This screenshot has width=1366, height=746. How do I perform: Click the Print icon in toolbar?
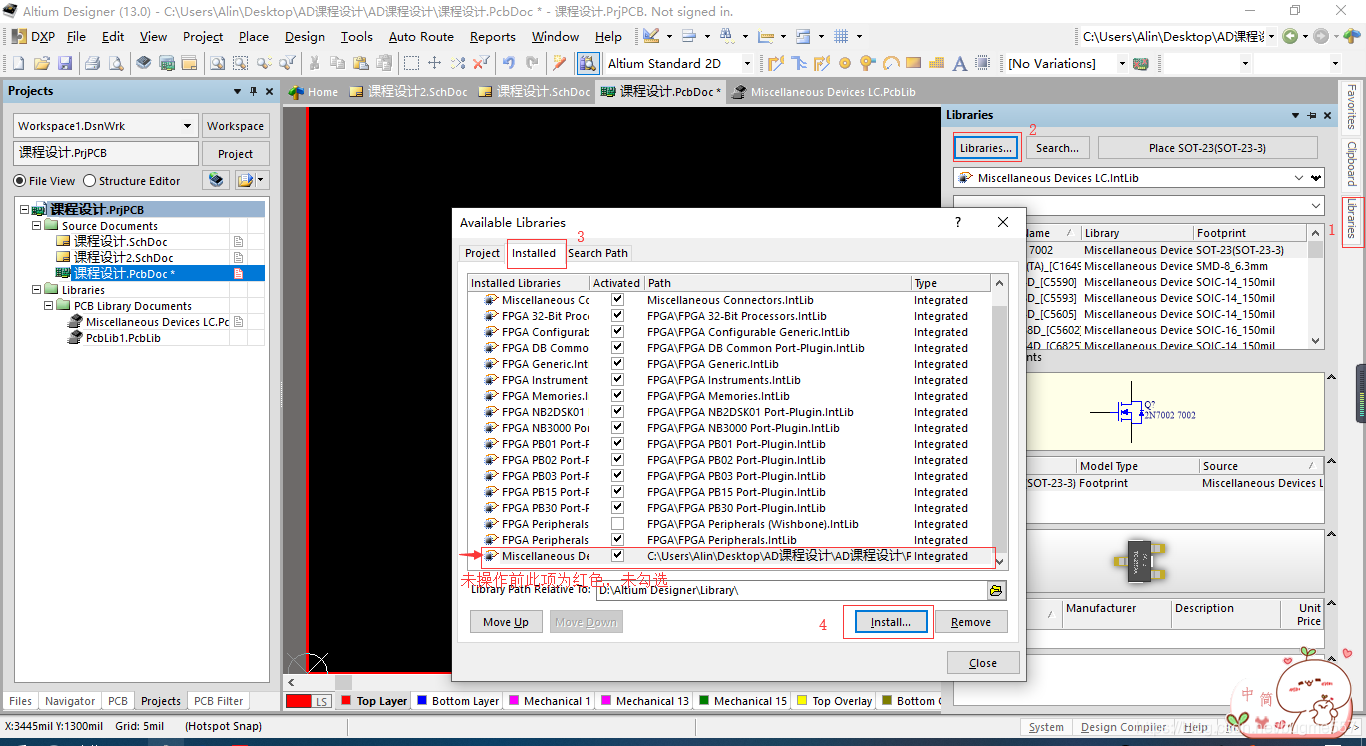pyautogui.click(x=92, y=63)
